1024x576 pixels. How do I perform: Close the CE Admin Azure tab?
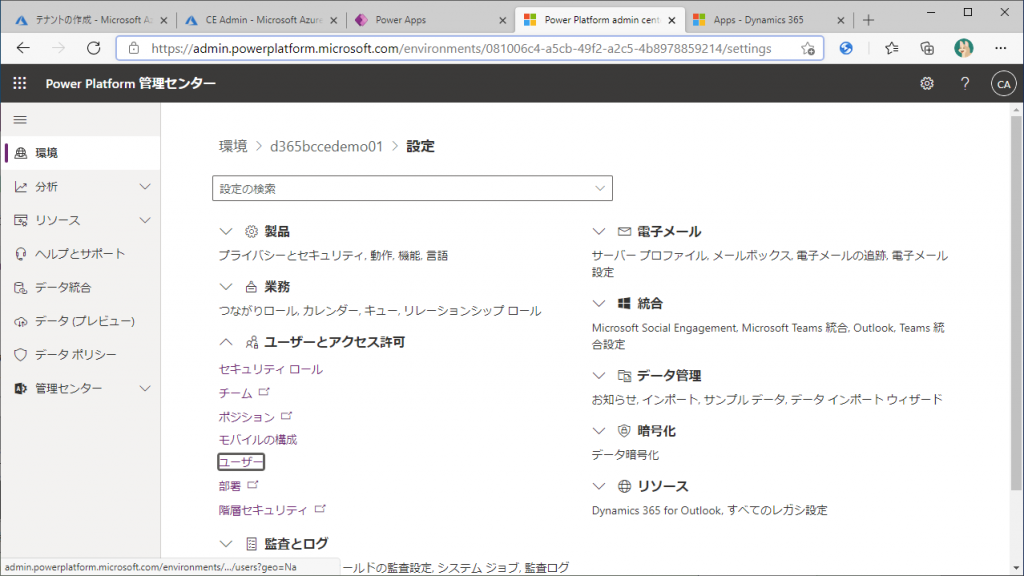(x=334, y=20)
